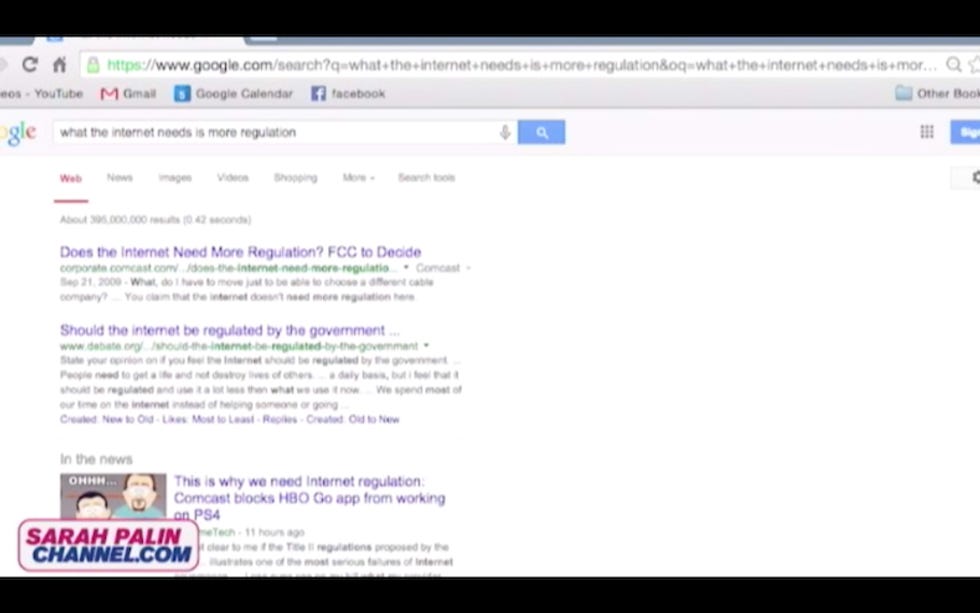Open 'Created: Old to New' sublink
The height and width of the screenshot is (613, 980).
coord(352,419)
